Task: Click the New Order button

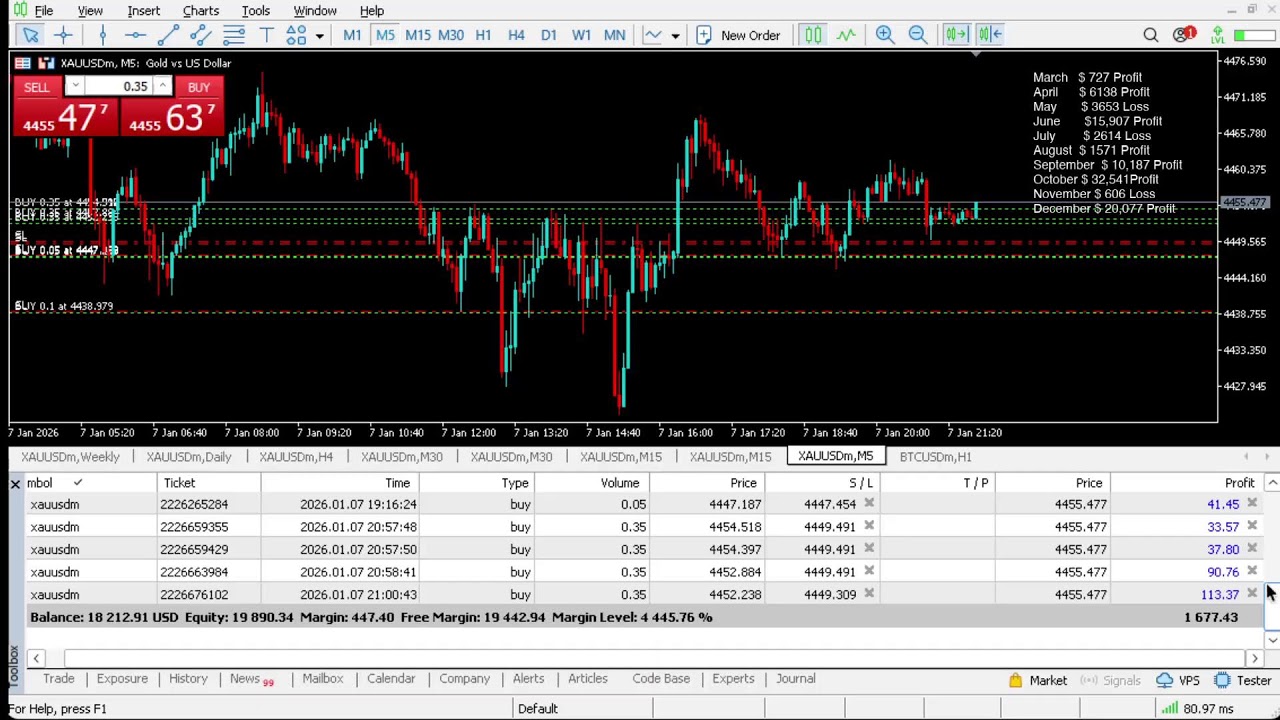Action: [x=738, y=35]
